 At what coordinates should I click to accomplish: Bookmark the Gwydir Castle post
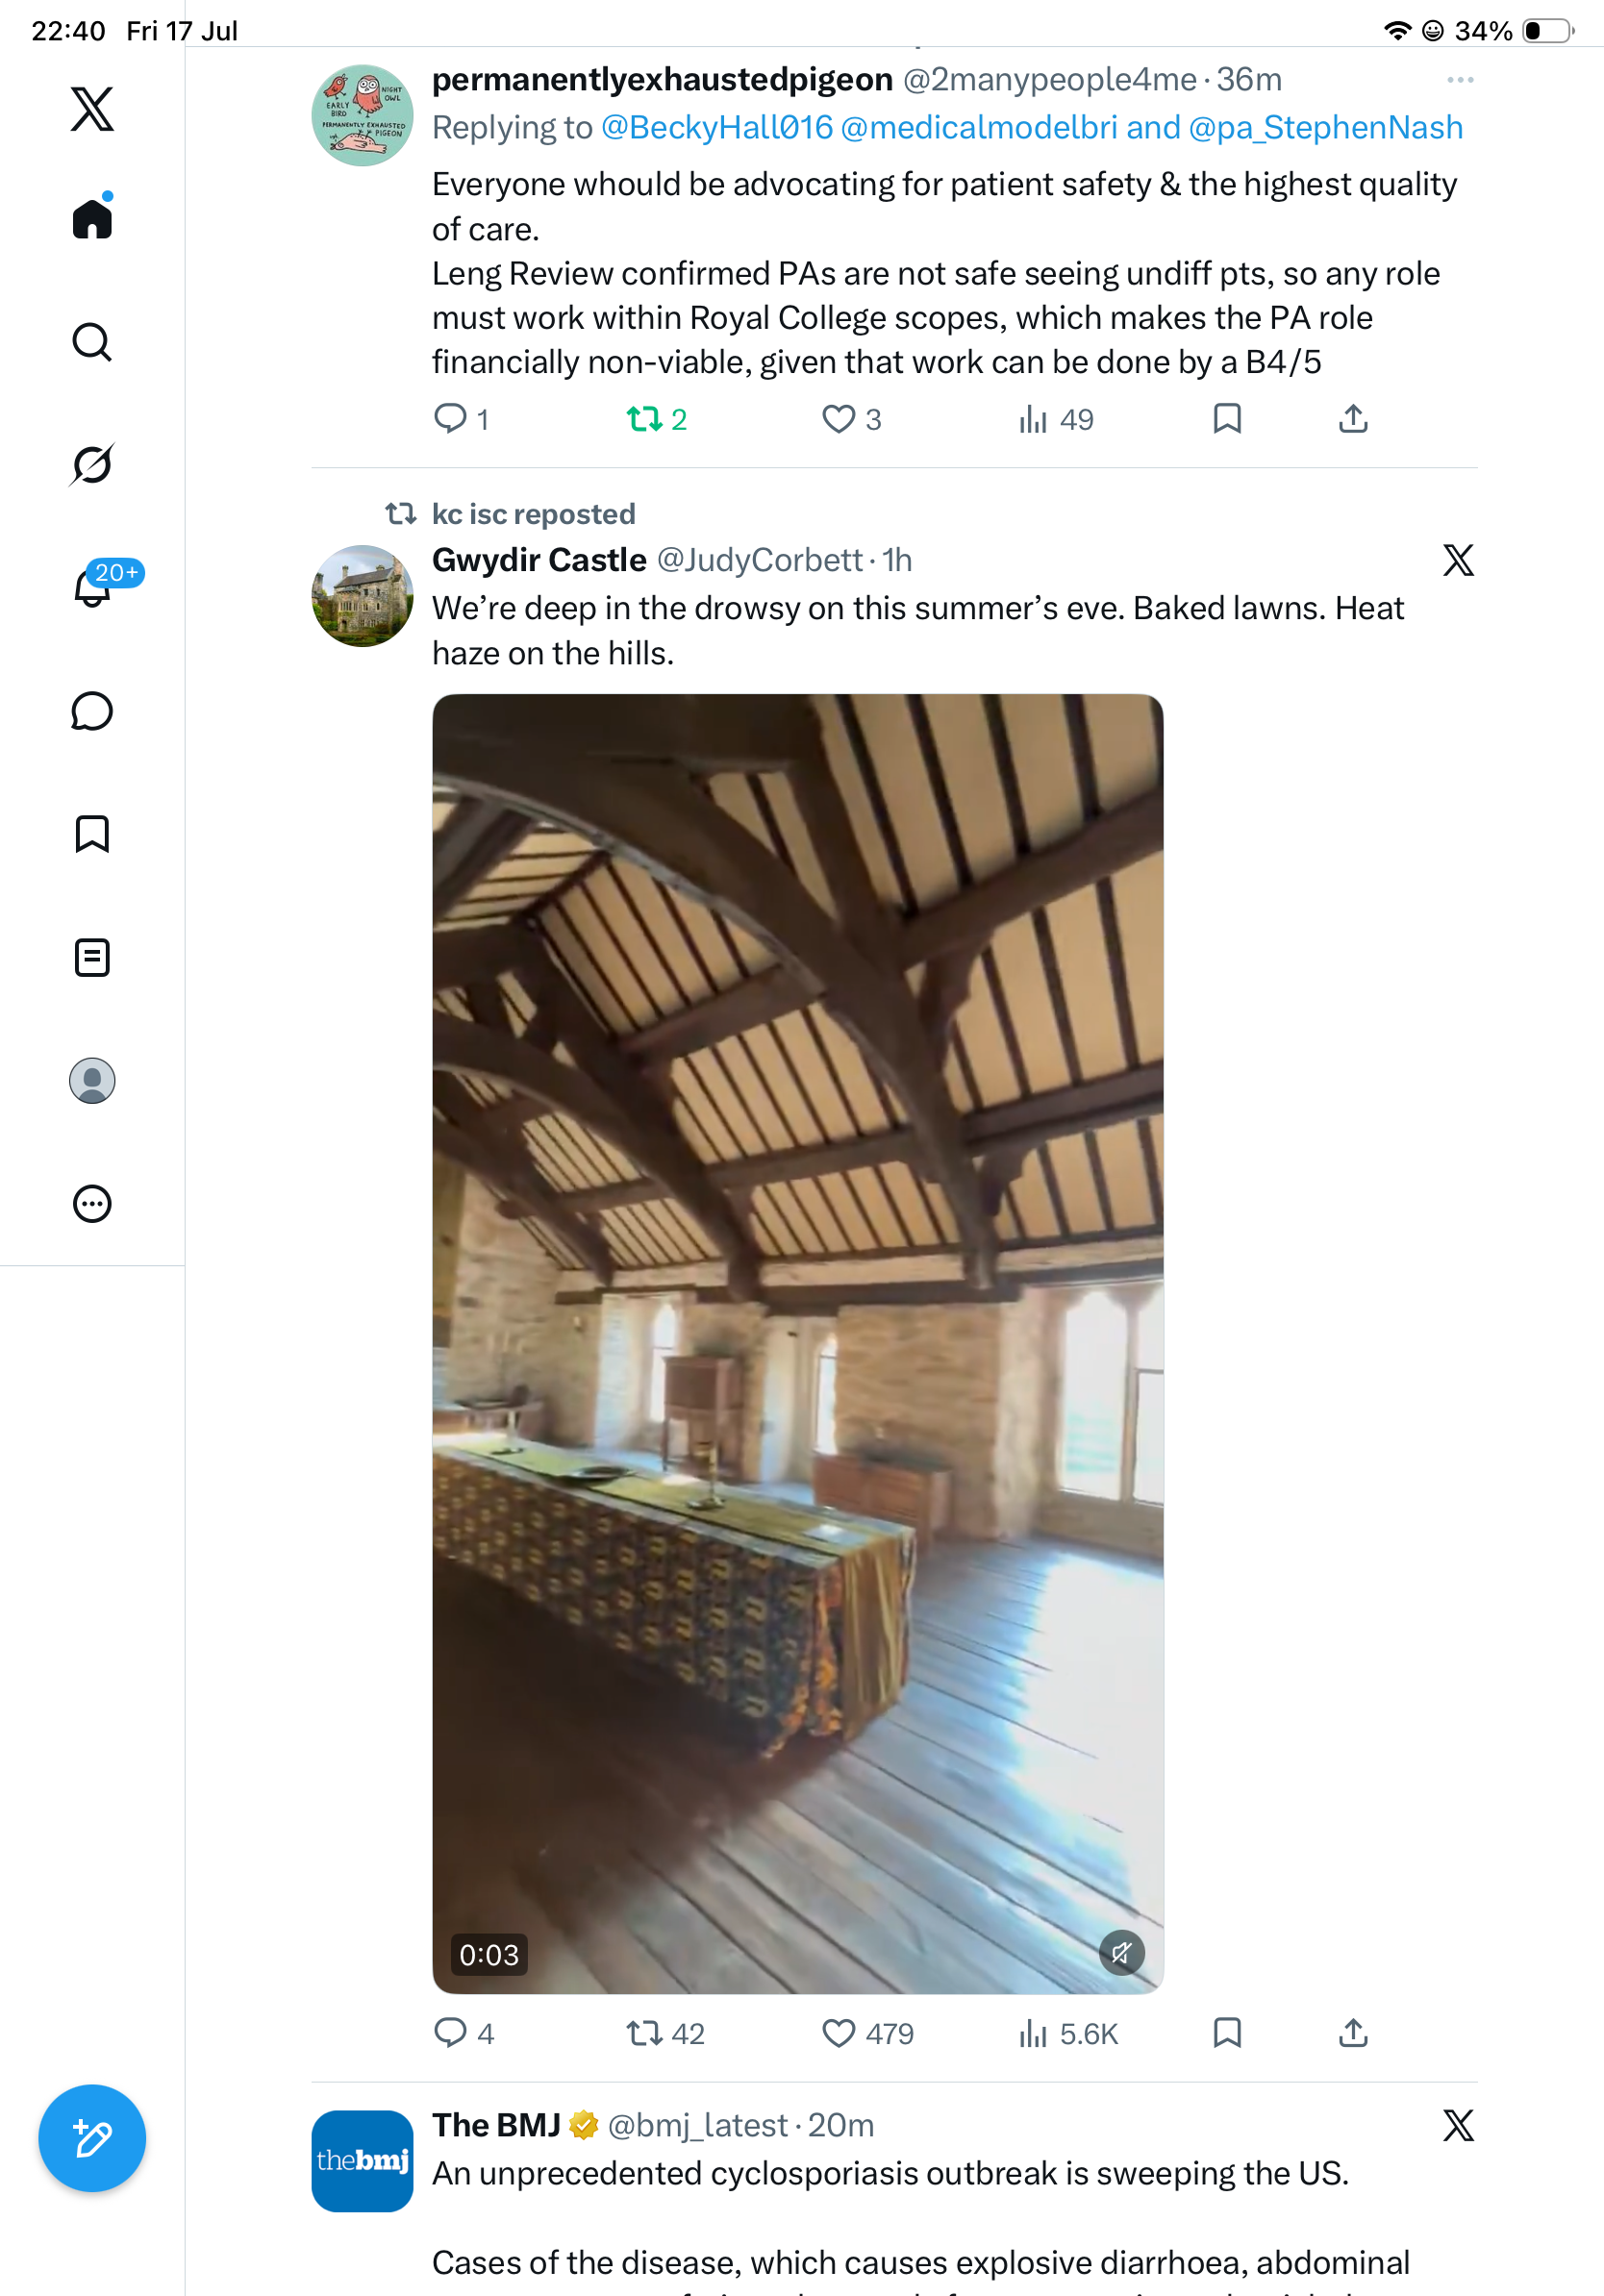(1227, 2033)
